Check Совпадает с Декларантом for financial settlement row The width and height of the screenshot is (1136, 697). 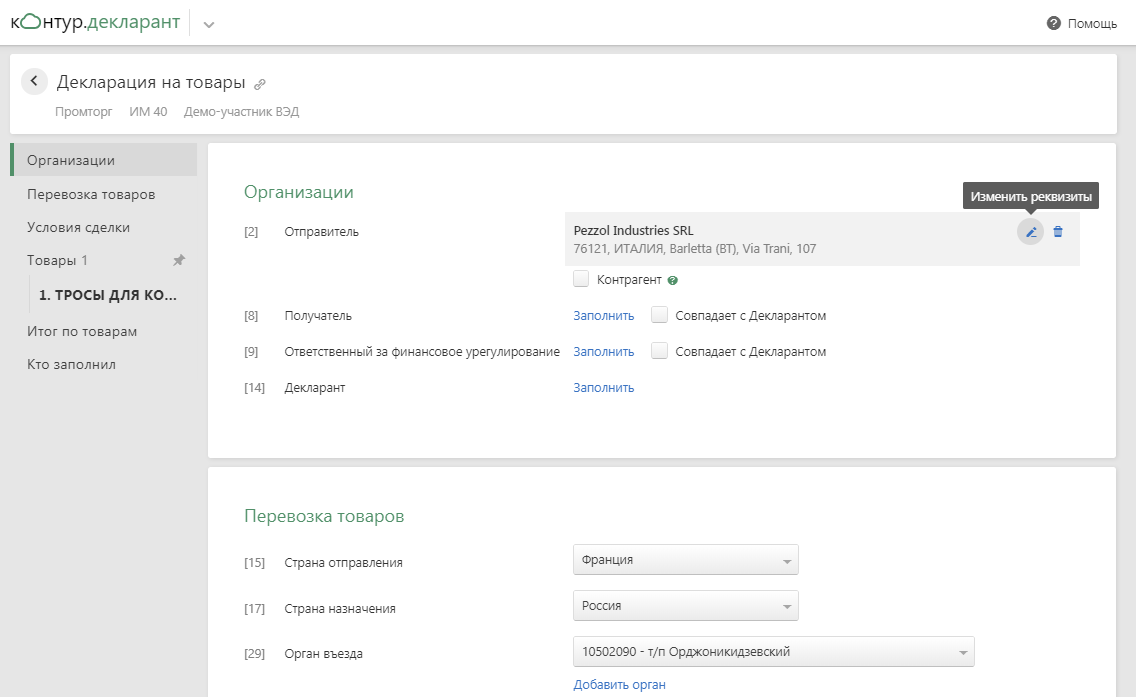[659, 351]
